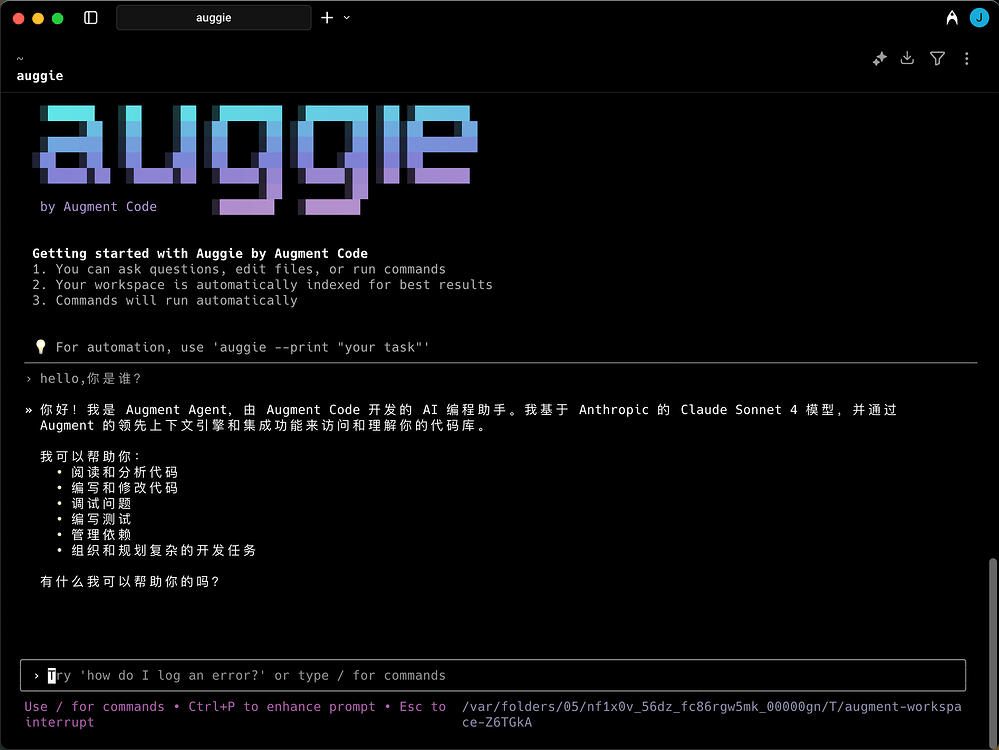Click the workspace path '/var/folders/05/...'
Viewport: 999px width, 750px height.
pyautogui.click(x=712, y=714)
